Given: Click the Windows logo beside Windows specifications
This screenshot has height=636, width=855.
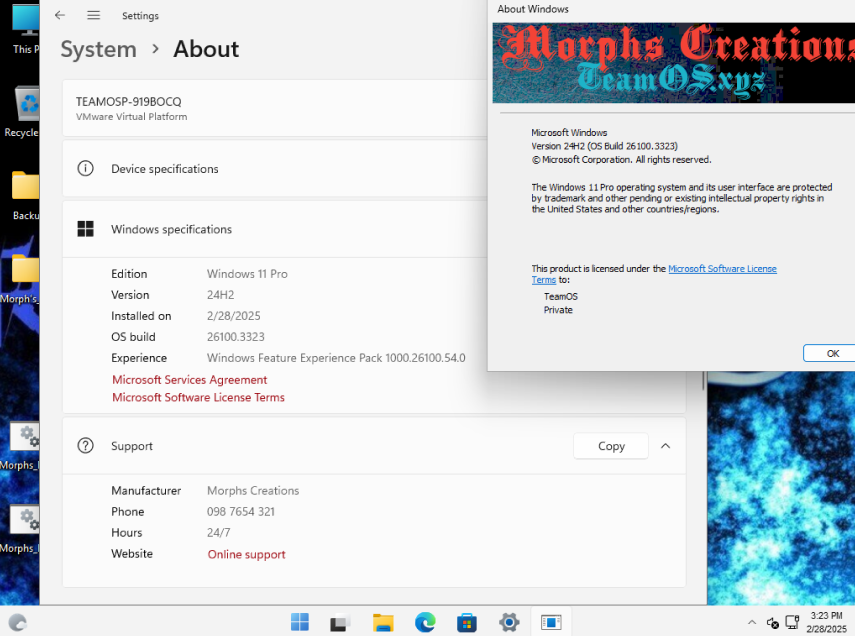Looking at the screenshot, I should point(86,229).
